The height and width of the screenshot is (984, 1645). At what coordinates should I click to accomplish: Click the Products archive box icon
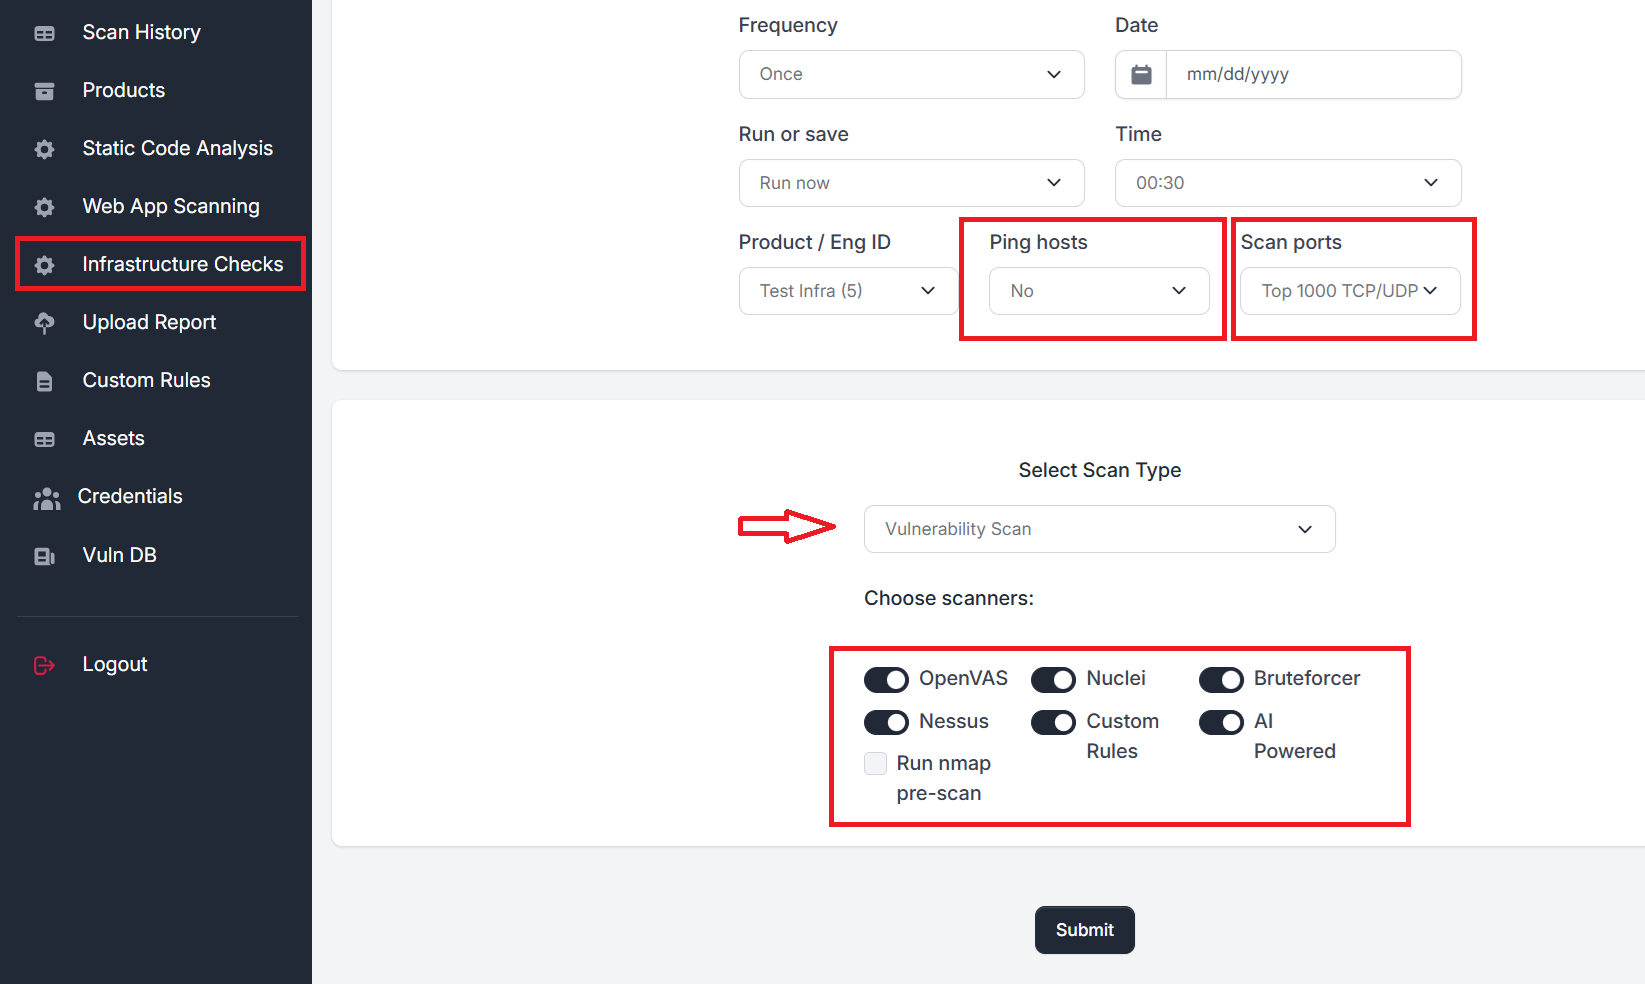tap(45, 92)
